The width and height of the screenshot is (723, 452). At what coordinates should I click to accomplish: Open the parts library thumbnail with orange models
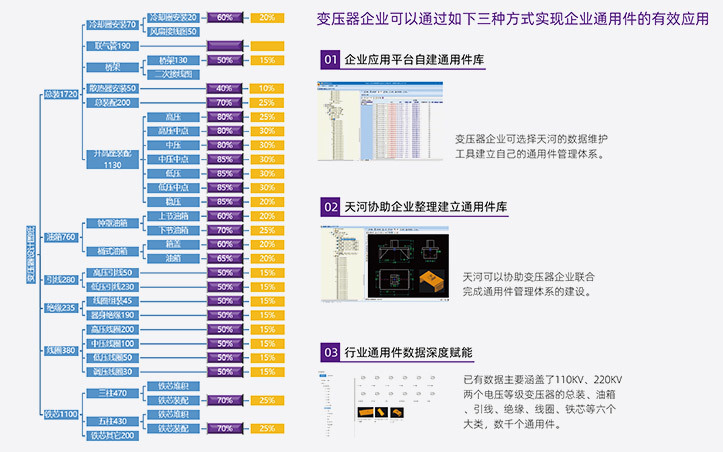click(378, 404)
